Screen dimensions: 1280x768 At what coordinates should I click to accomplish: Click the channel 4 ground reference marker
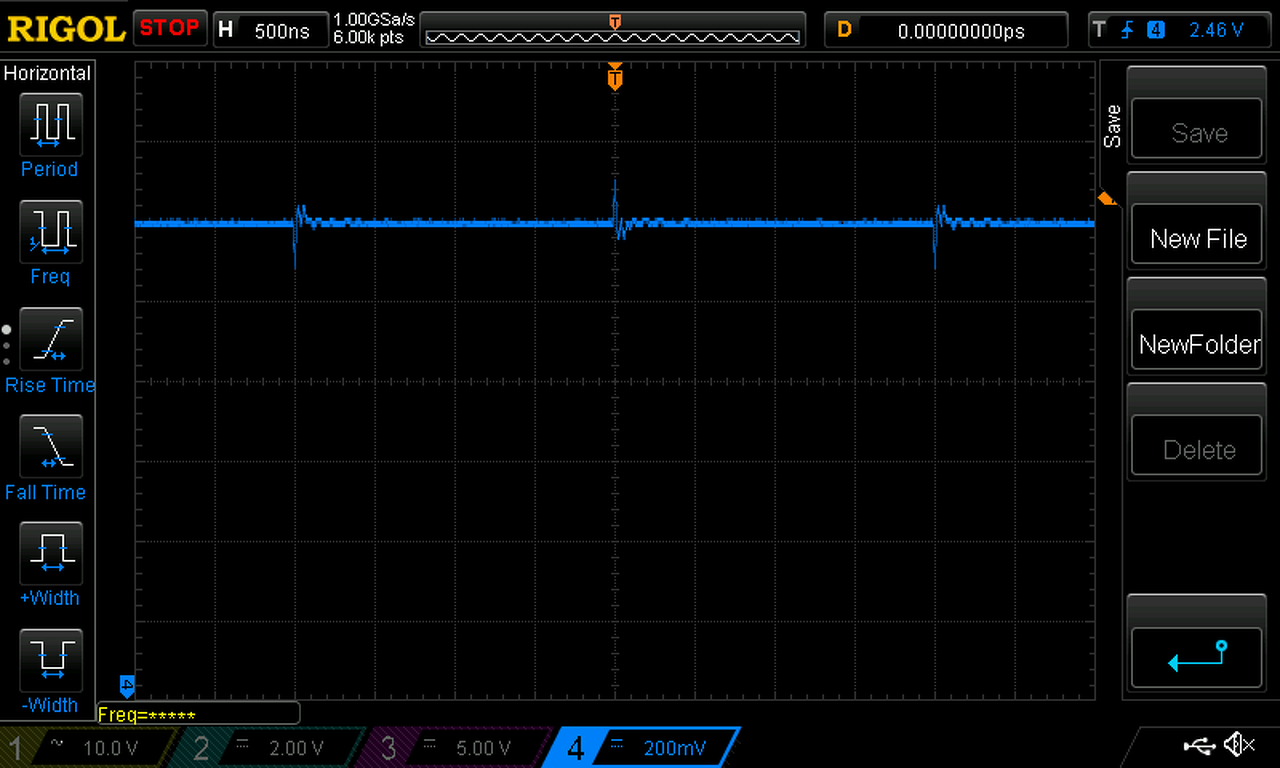[x=127, y=687]
